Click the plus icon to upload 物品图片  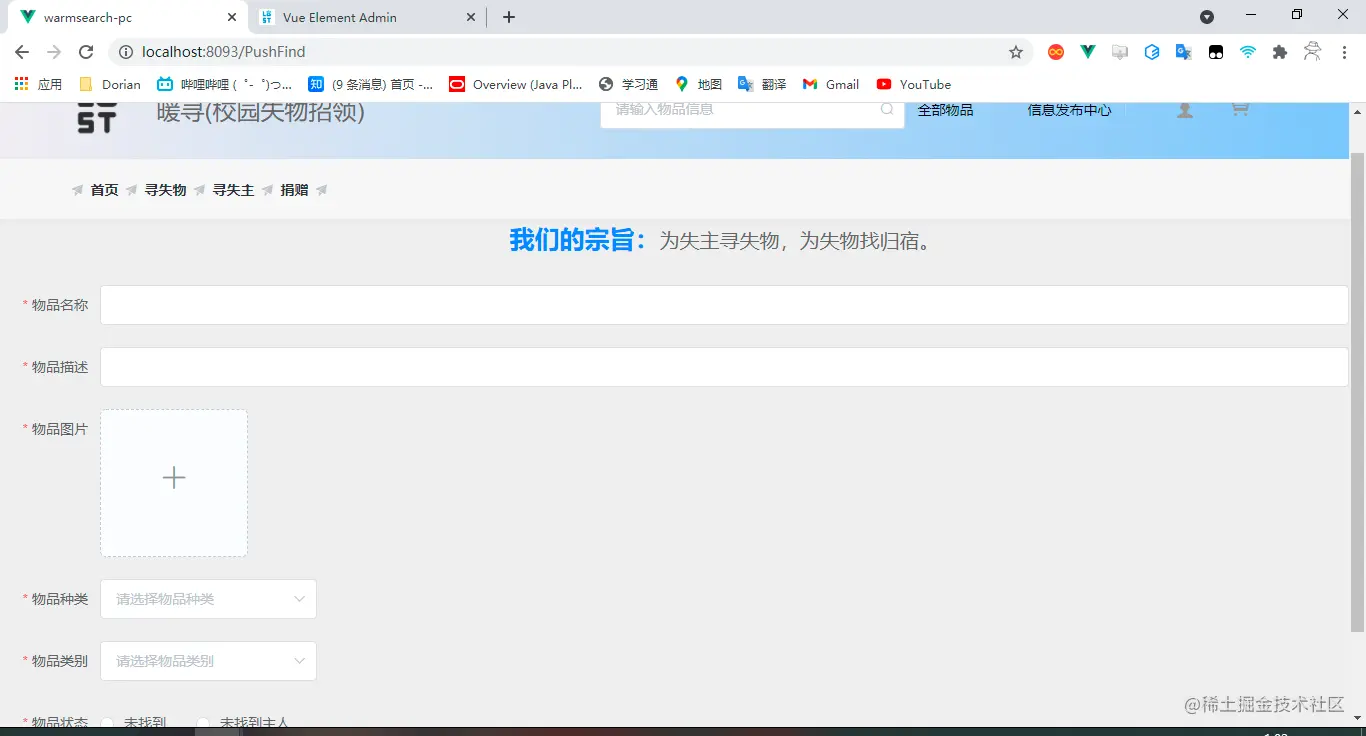click(x=174, y=478)
